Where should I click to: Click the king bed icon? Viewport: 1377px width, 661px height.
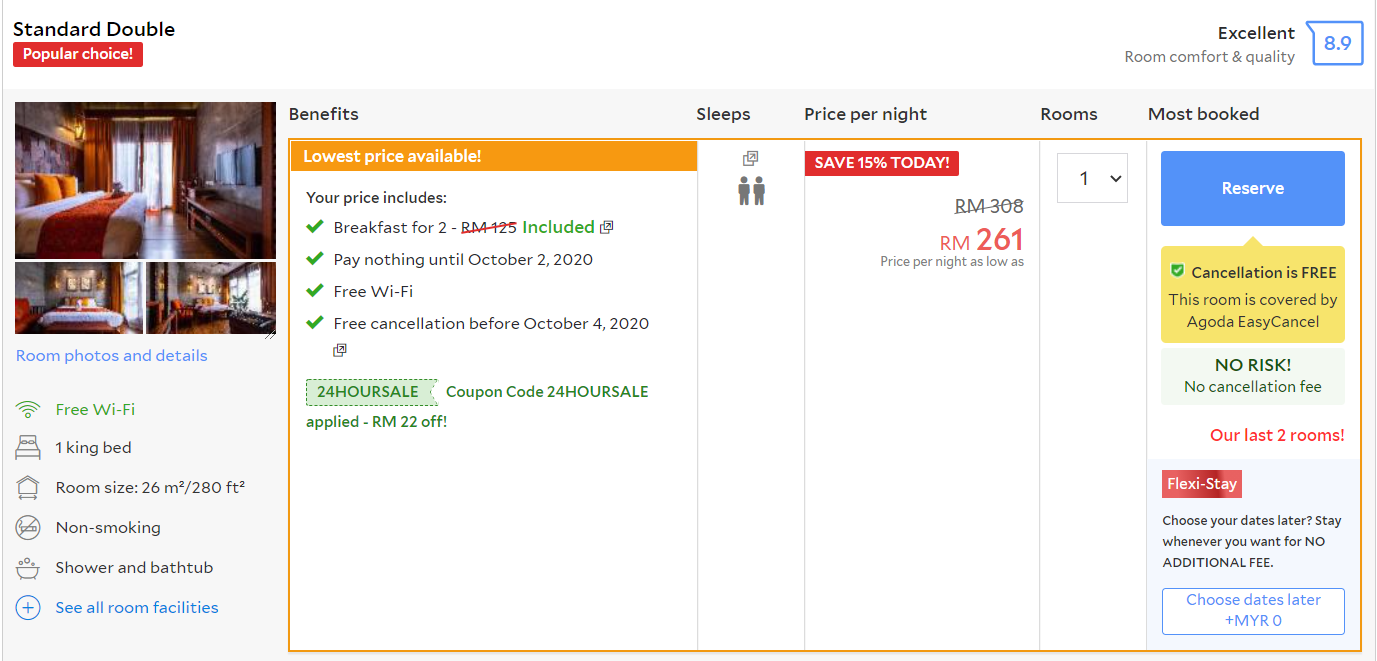tap(28, 447)
